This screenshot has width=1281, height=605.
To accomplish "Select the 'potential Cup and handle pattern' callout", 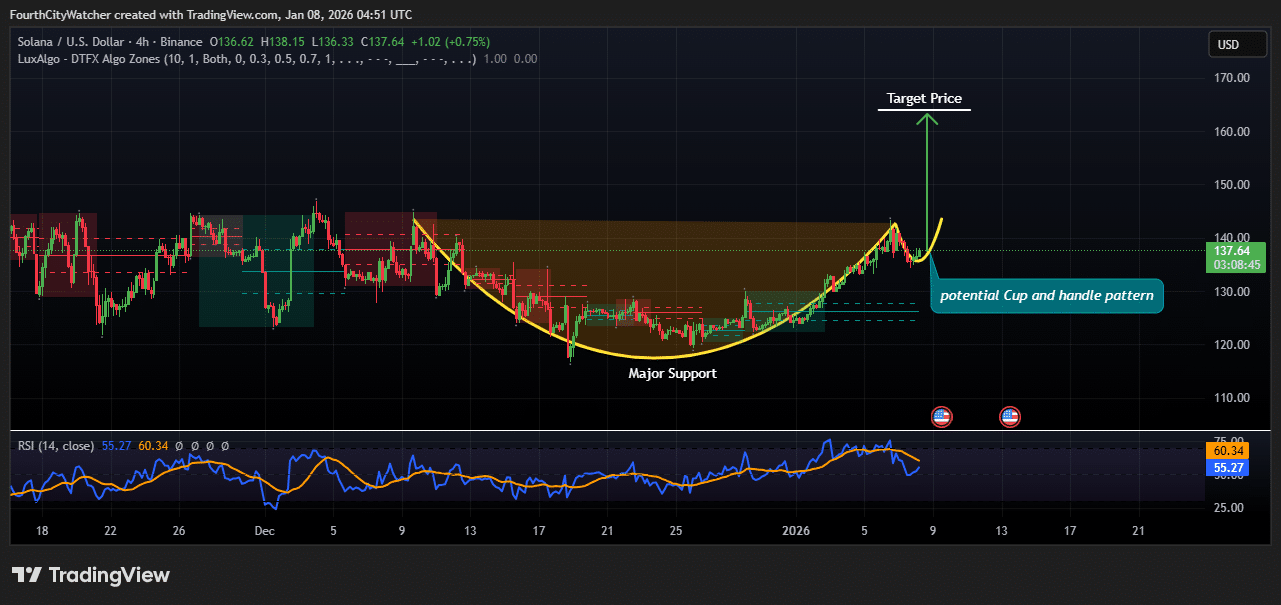I will coord(1046,296).
